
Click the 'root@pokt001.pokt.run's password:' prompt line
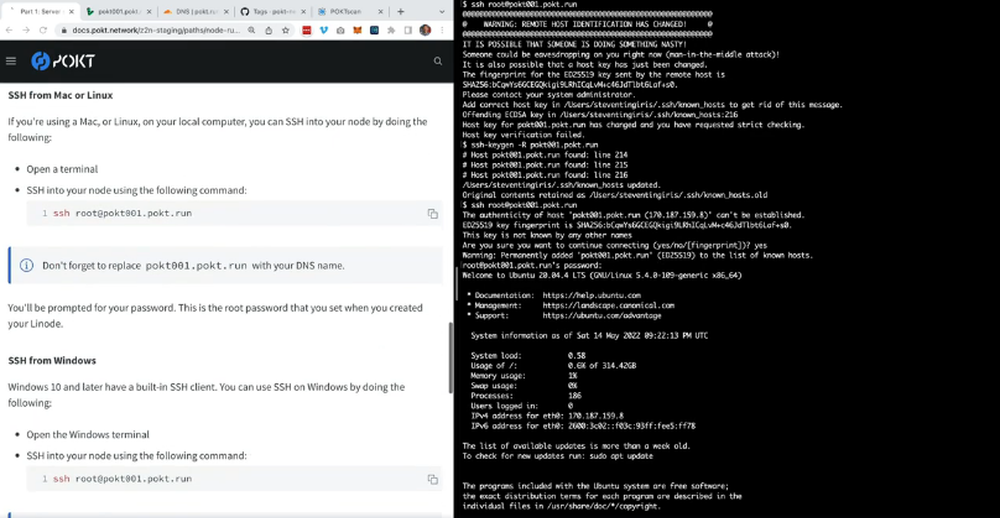pos(532,265)
